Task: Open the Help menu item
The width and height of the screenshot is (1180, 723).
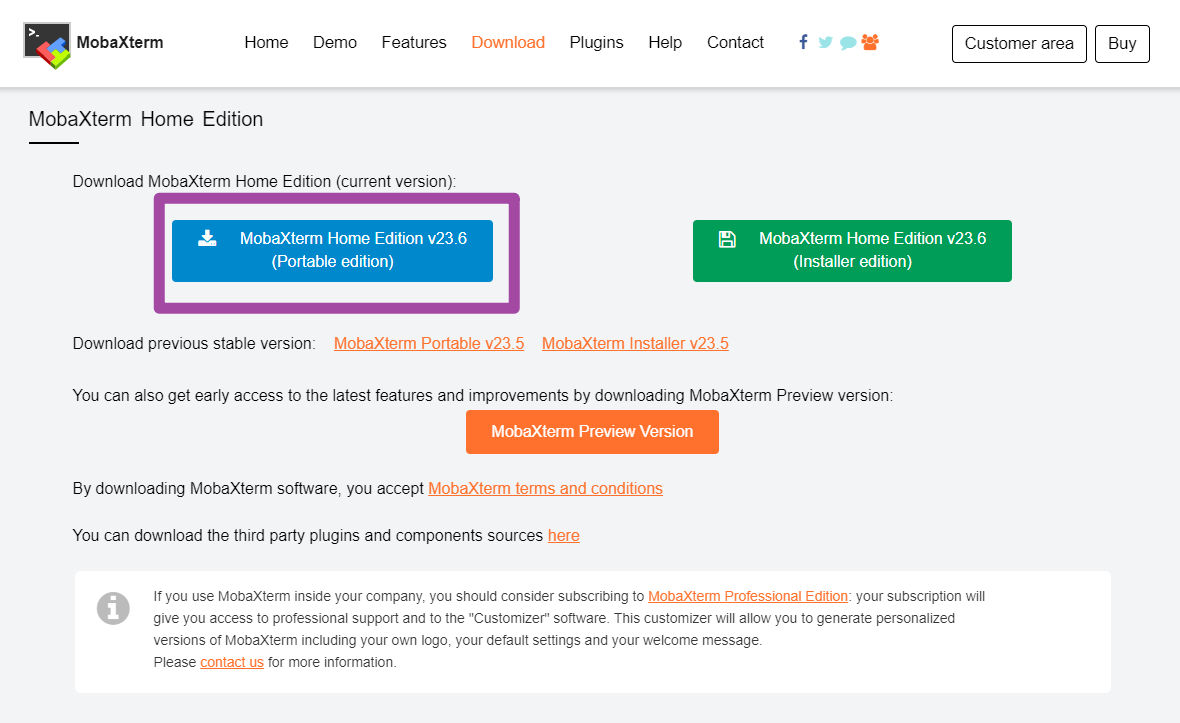Action: (665, 43)
